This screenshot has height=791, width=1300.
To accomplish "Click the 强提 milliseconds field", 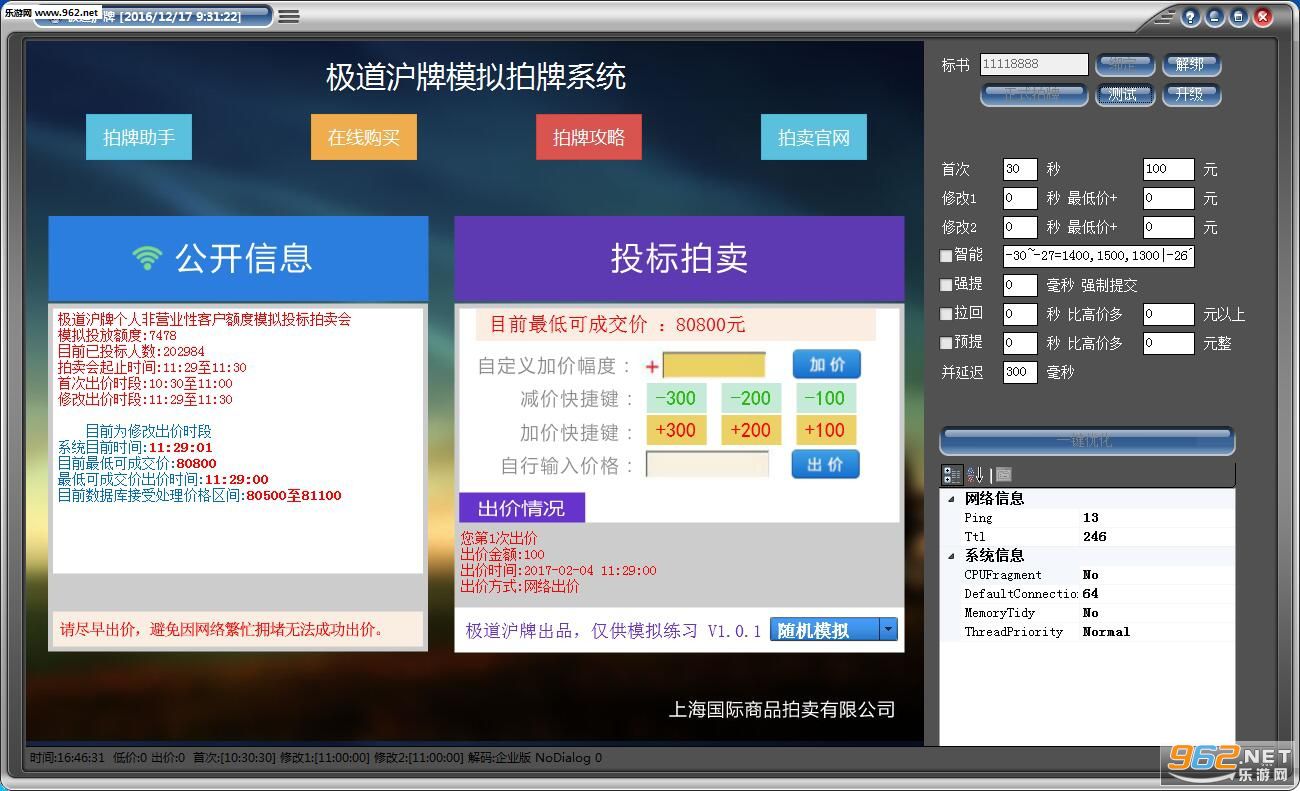I will 1020,285.
